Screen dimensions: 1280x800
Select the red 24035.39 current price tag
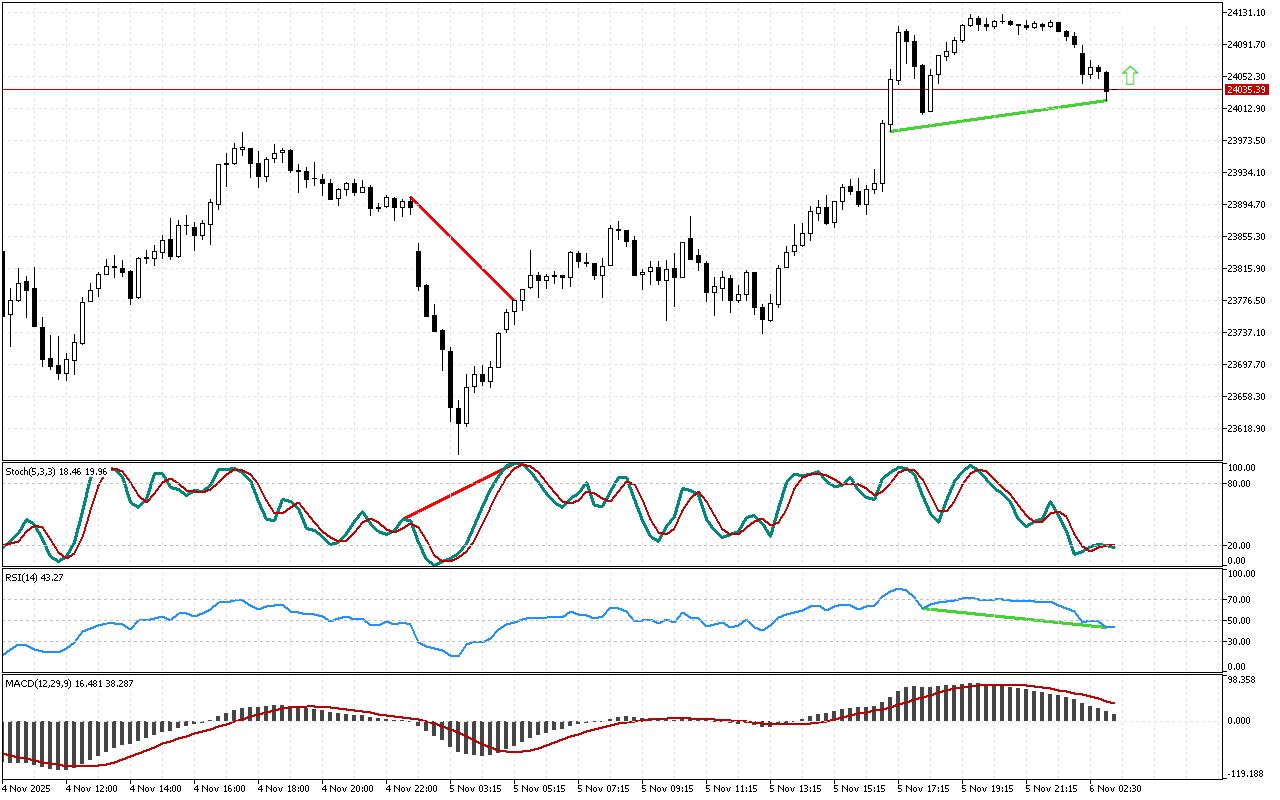pyautogui.click(x=1245, y=90)
